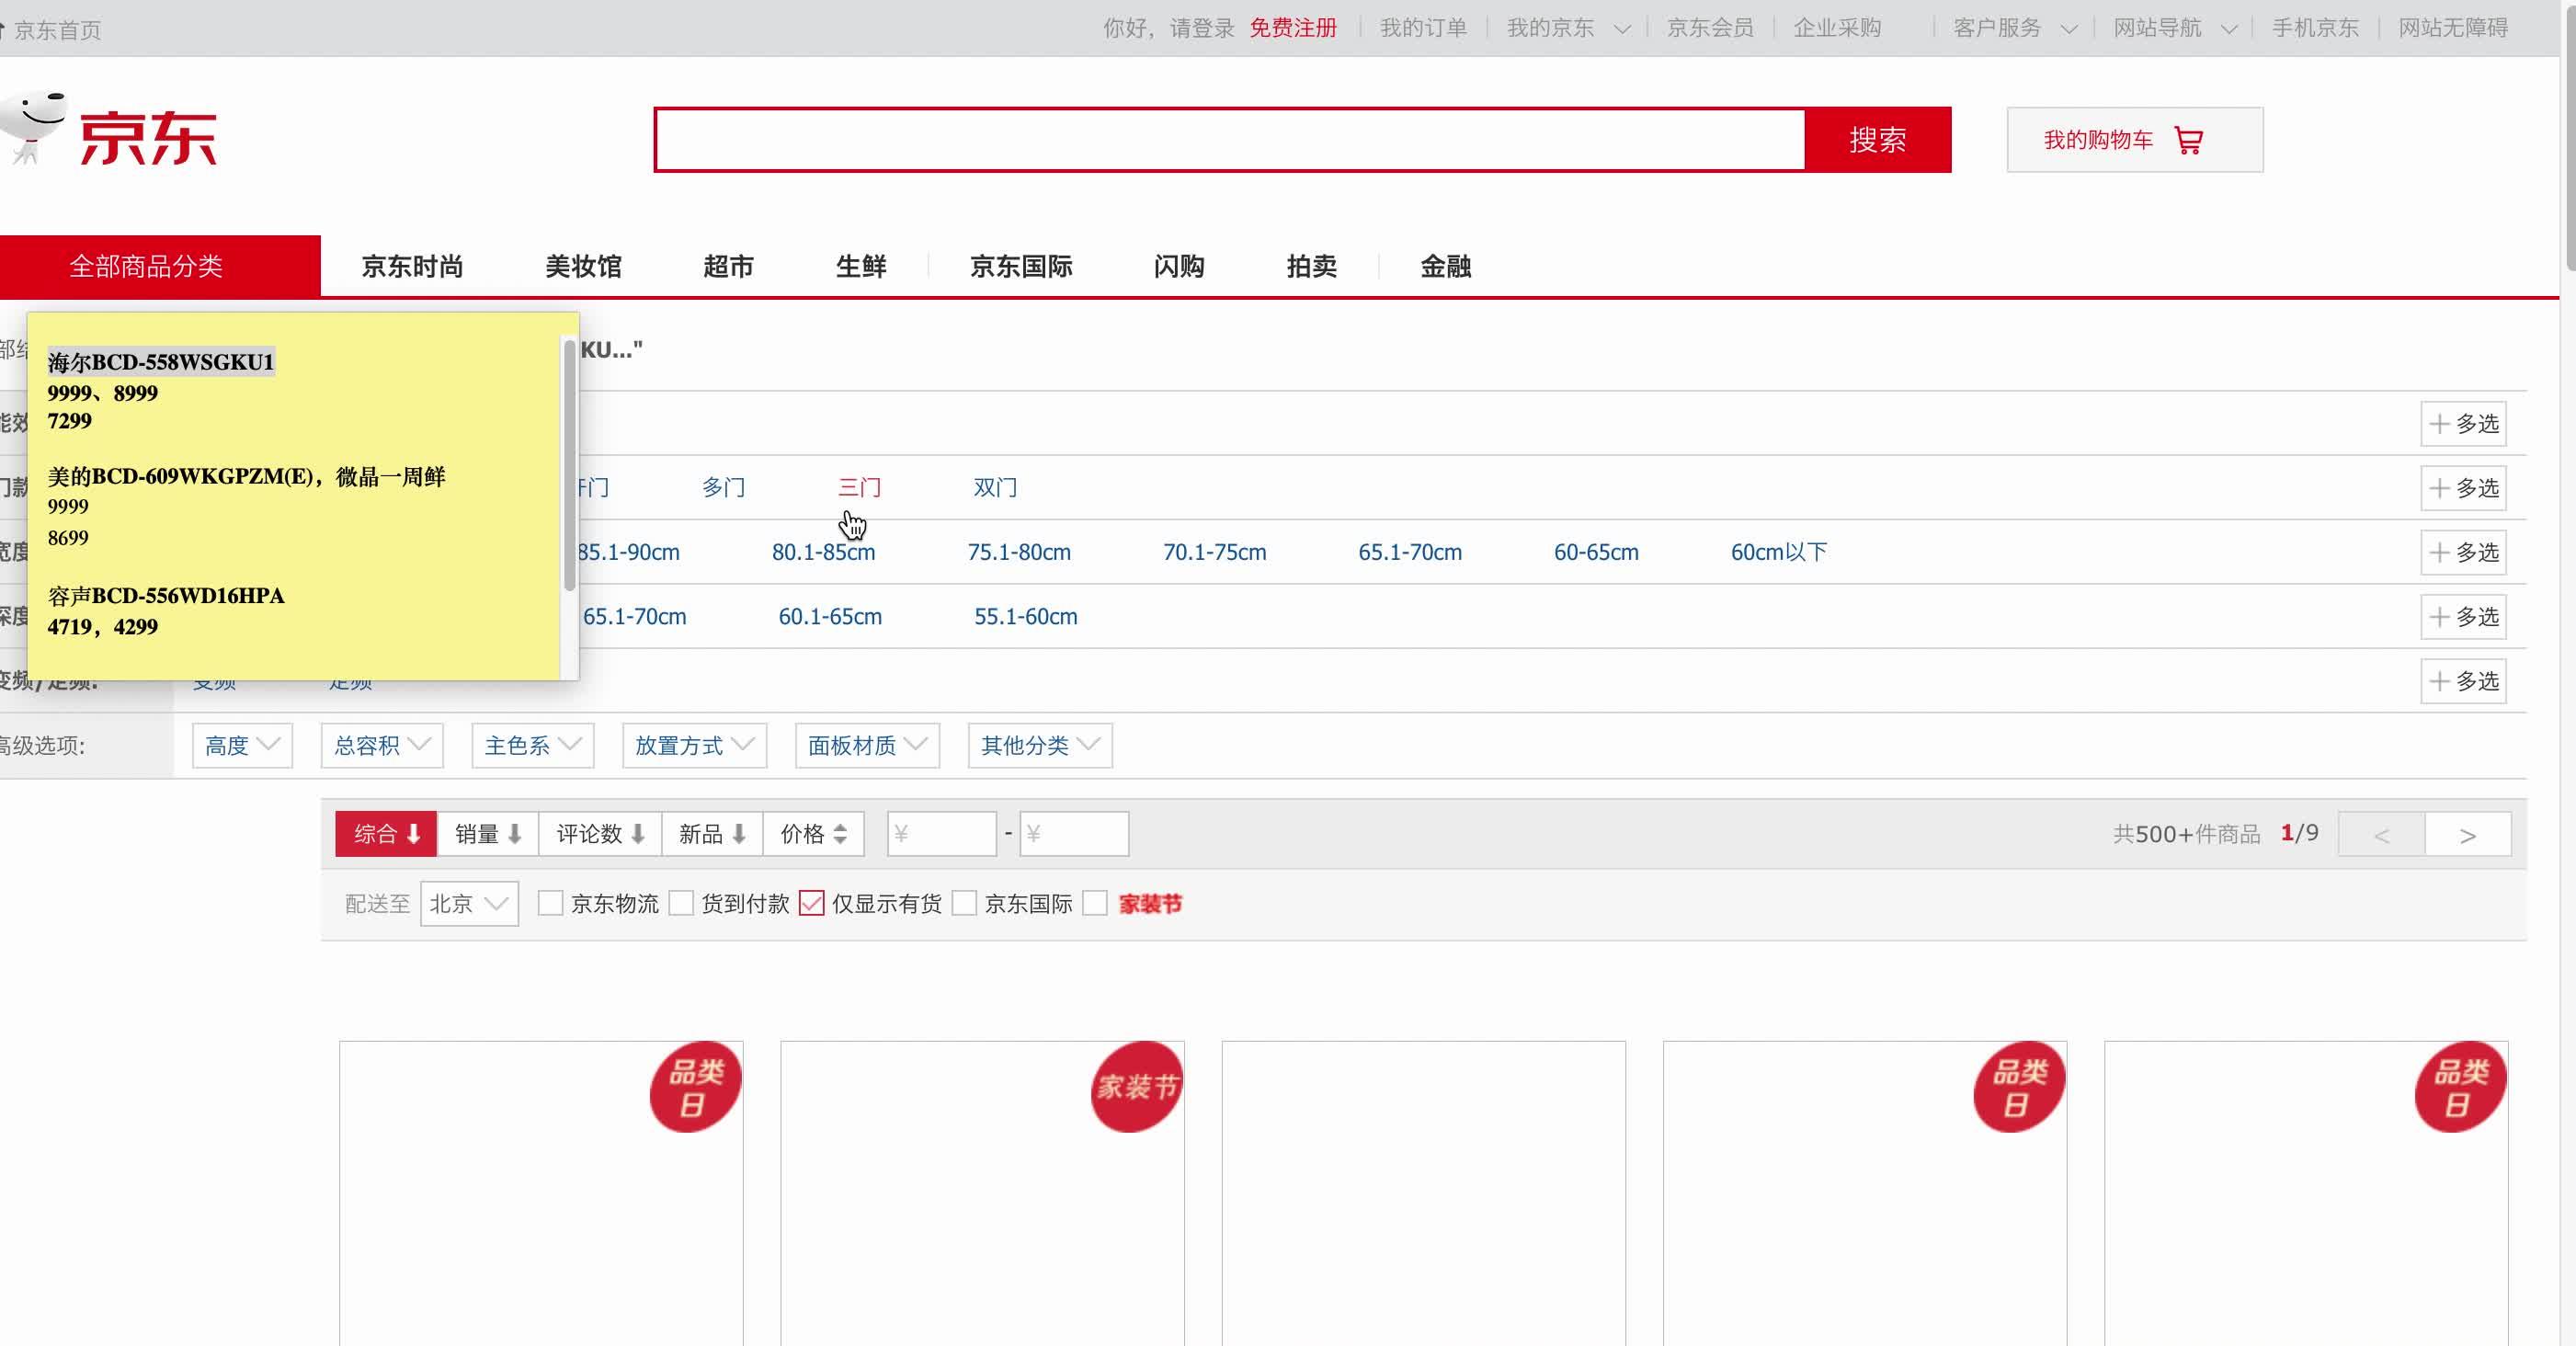Click 多选 plus button in 变频/定频 row
Viewport: 2576px width, 1346px height.
pos(2463,681)
